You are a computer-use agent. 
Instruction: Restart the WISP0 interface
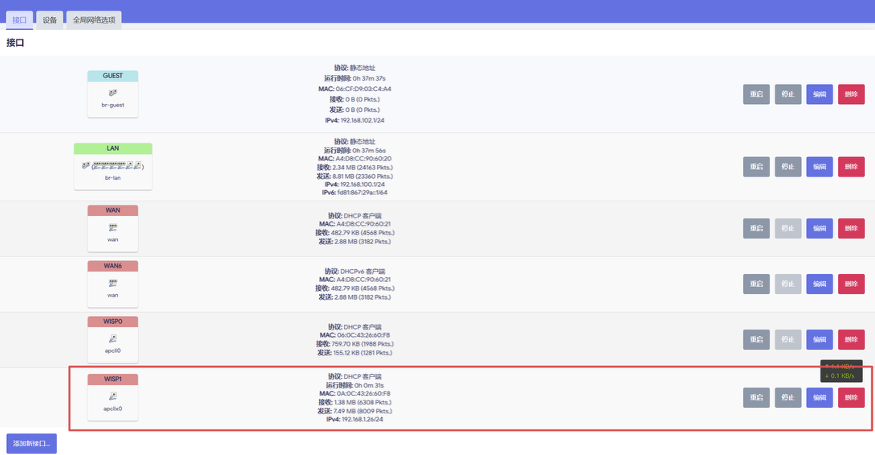[x=756, y=339]
